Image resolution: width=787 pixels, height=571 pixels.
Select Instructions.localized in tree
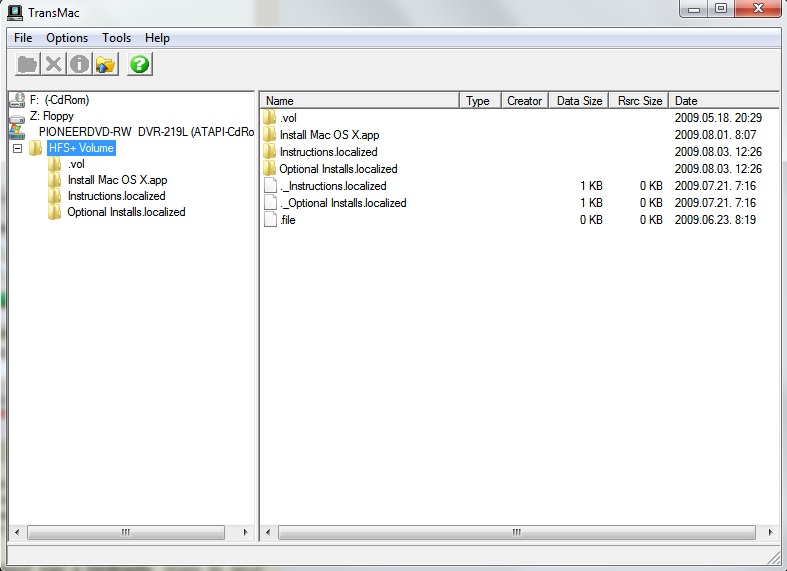[x=116, y=196]
